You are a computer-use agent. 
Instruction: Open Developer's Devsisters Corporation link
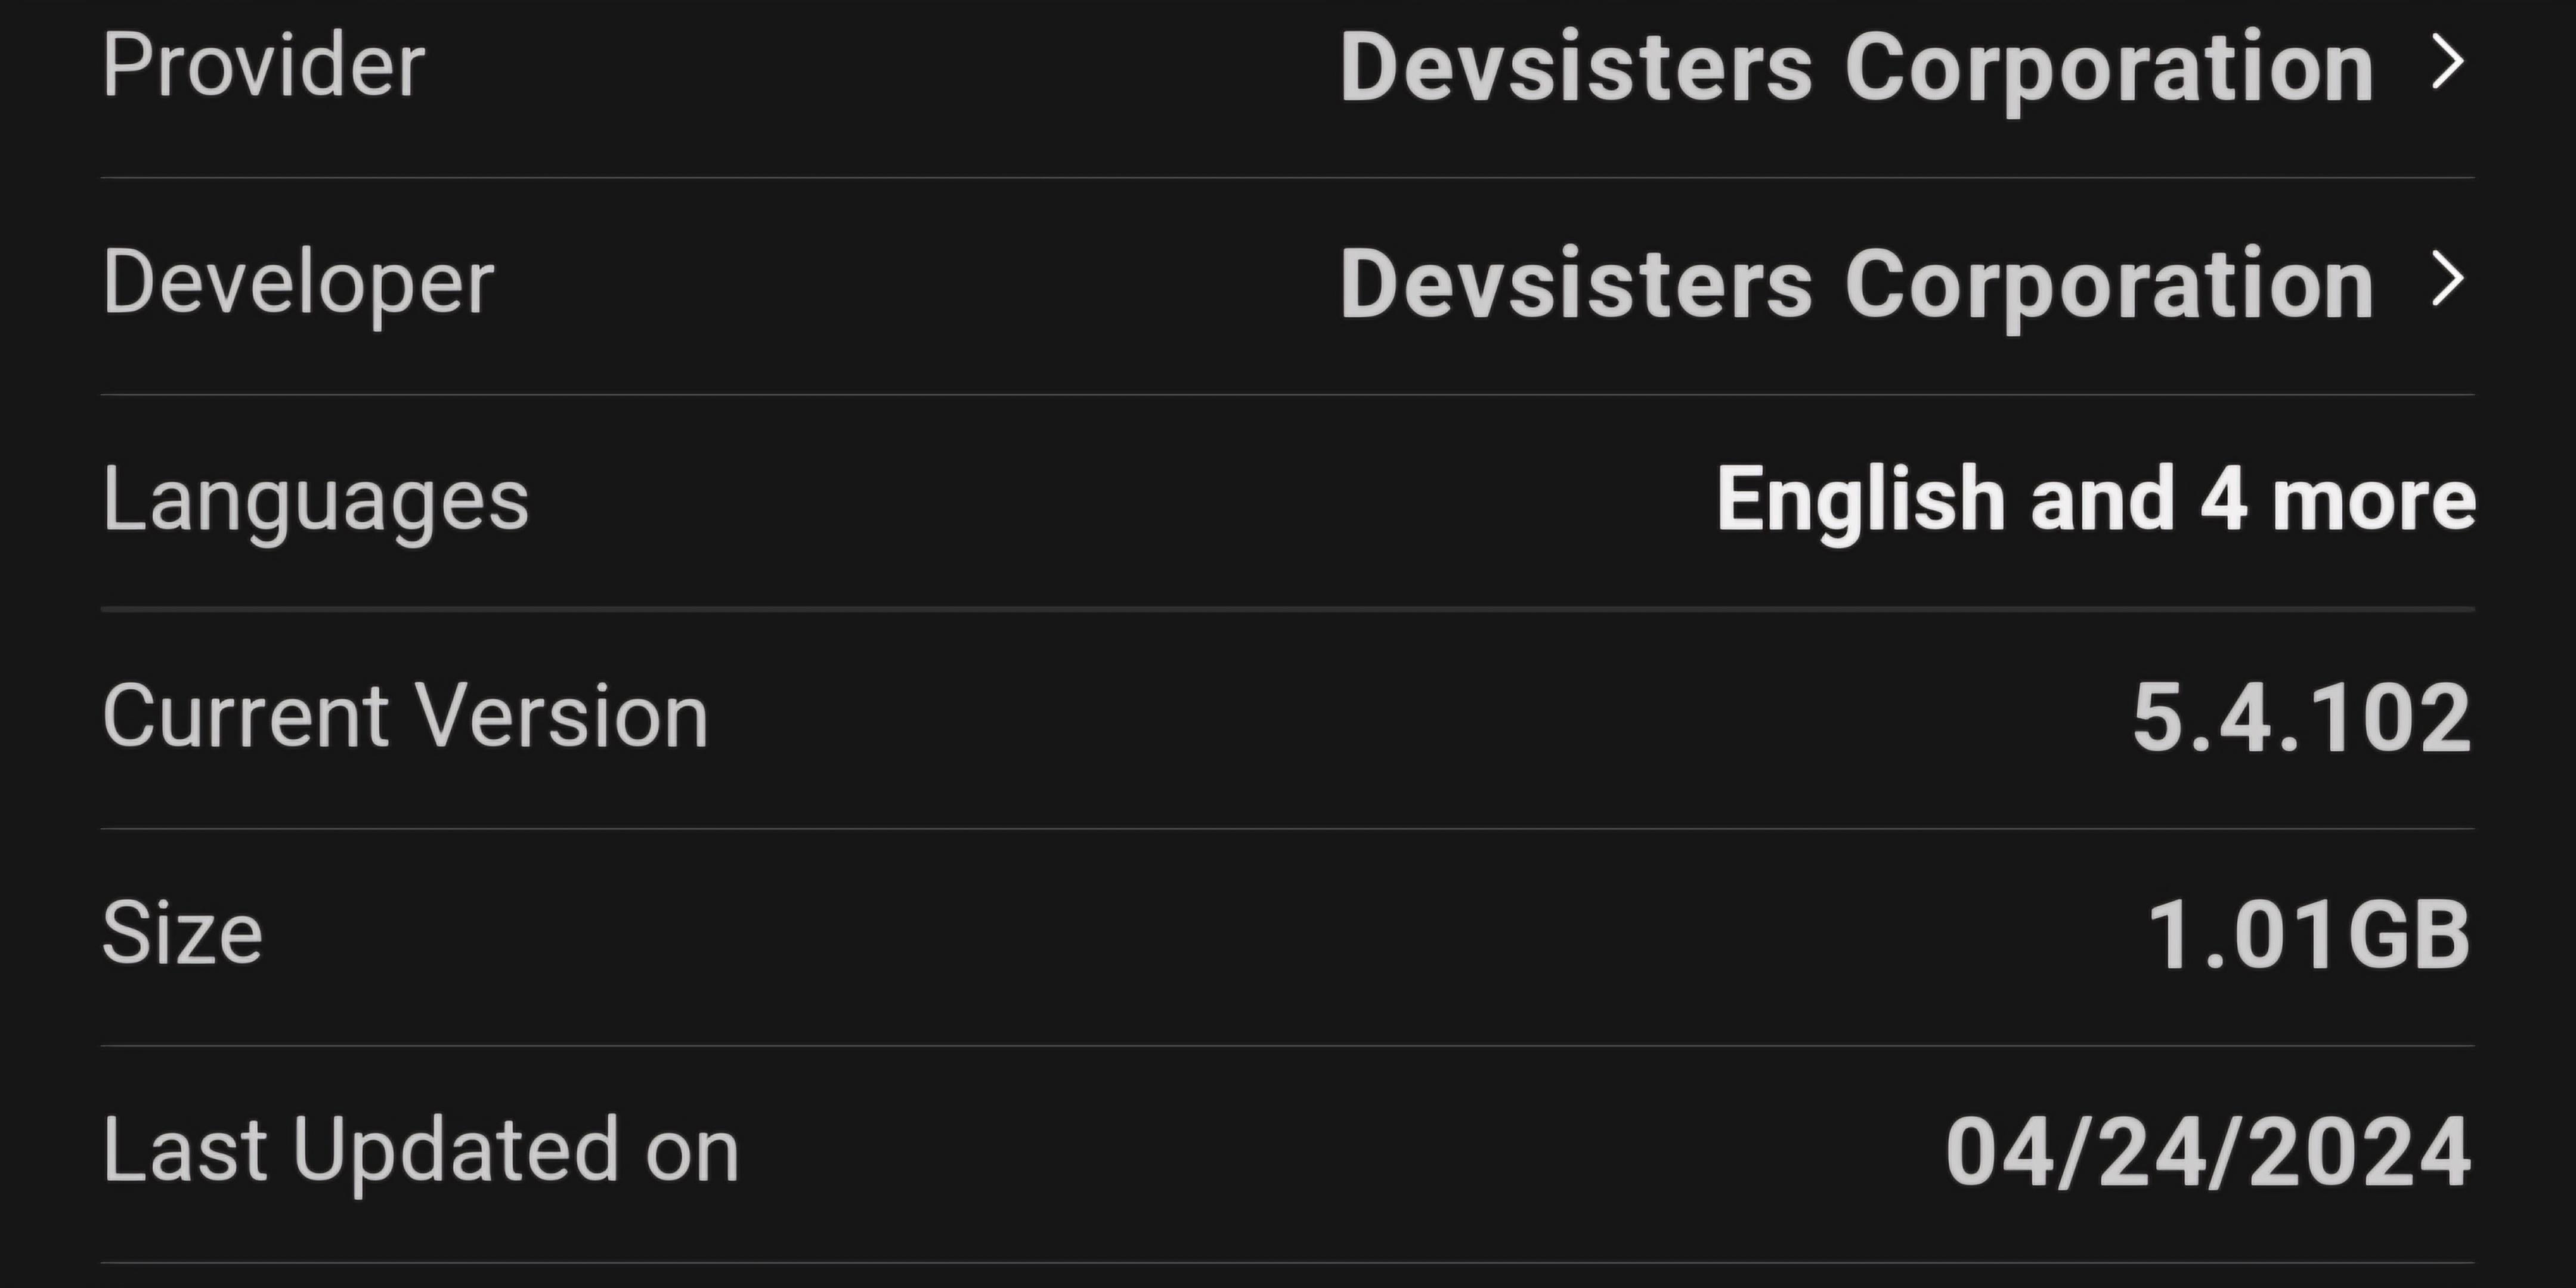(x=1856, y=284)
